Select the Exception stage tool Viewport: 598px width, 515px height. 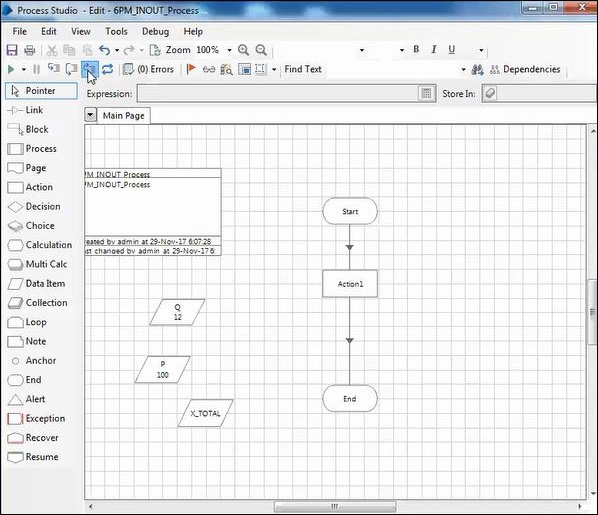pos(36,418)
